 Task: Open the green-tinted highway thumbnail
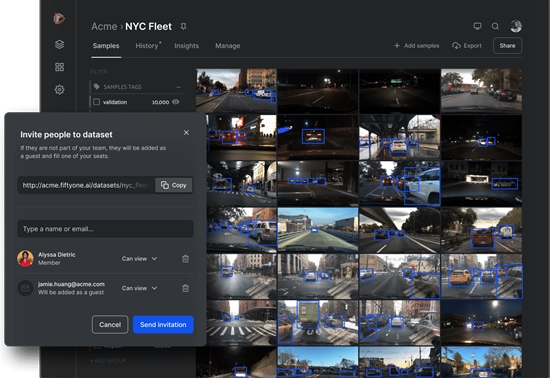coord(318,230)
